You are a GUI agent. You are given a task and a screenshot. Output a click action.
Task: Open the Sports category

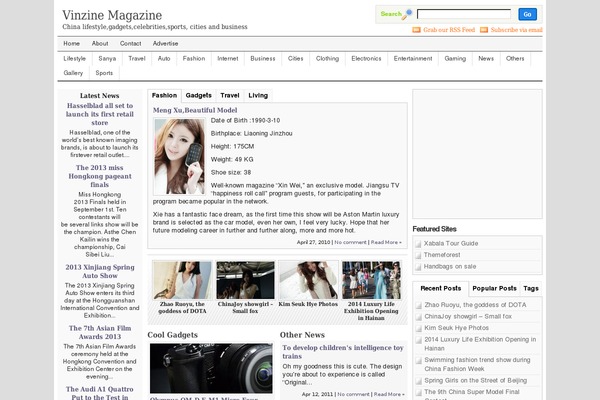point(104,73)
